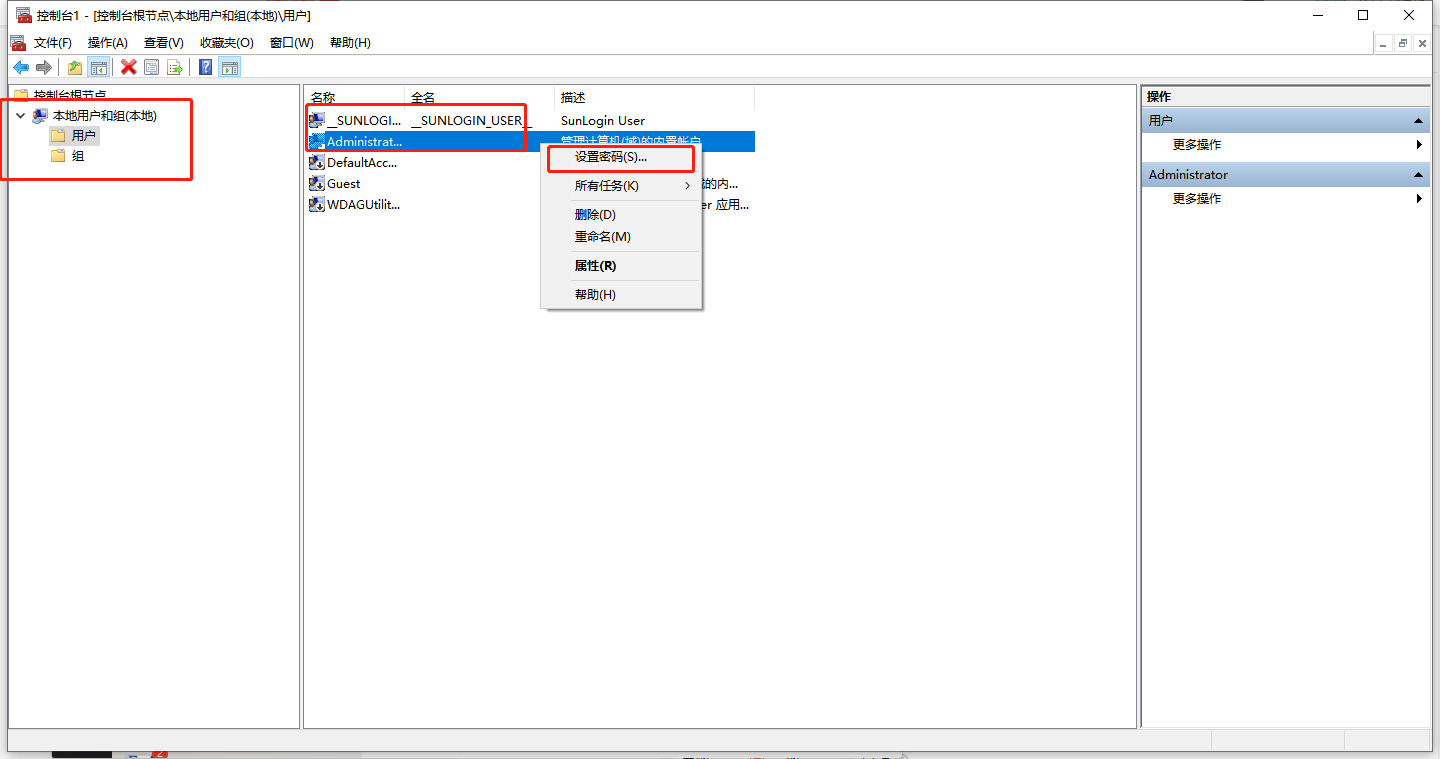Select the Guest user row name
Screen dimensions: 1440x759
tap(344, 184)
